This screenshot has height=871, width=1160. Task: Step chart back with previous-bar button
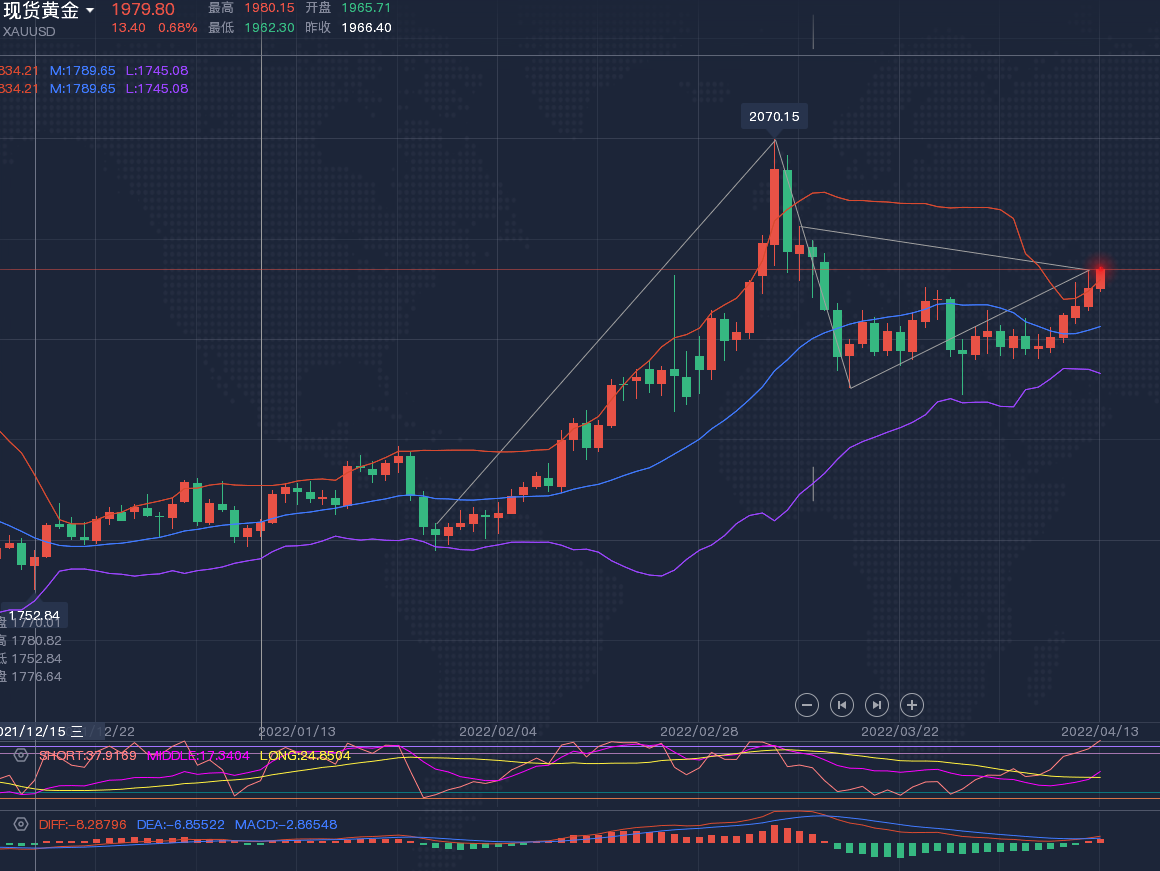(x=842, y=705)
